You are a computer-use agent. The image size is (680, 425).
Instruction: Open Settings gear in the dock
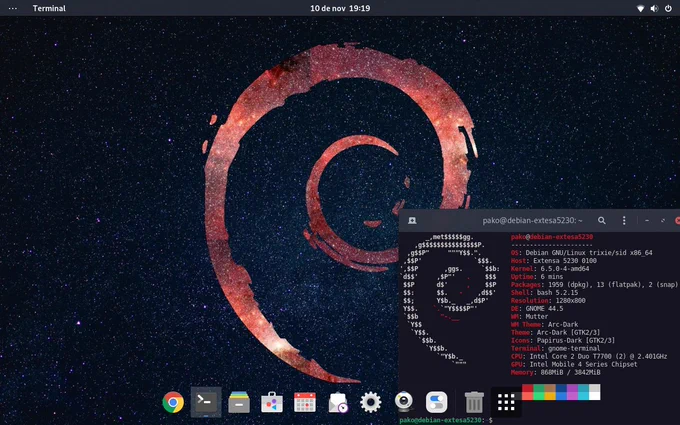pos(371,402)
